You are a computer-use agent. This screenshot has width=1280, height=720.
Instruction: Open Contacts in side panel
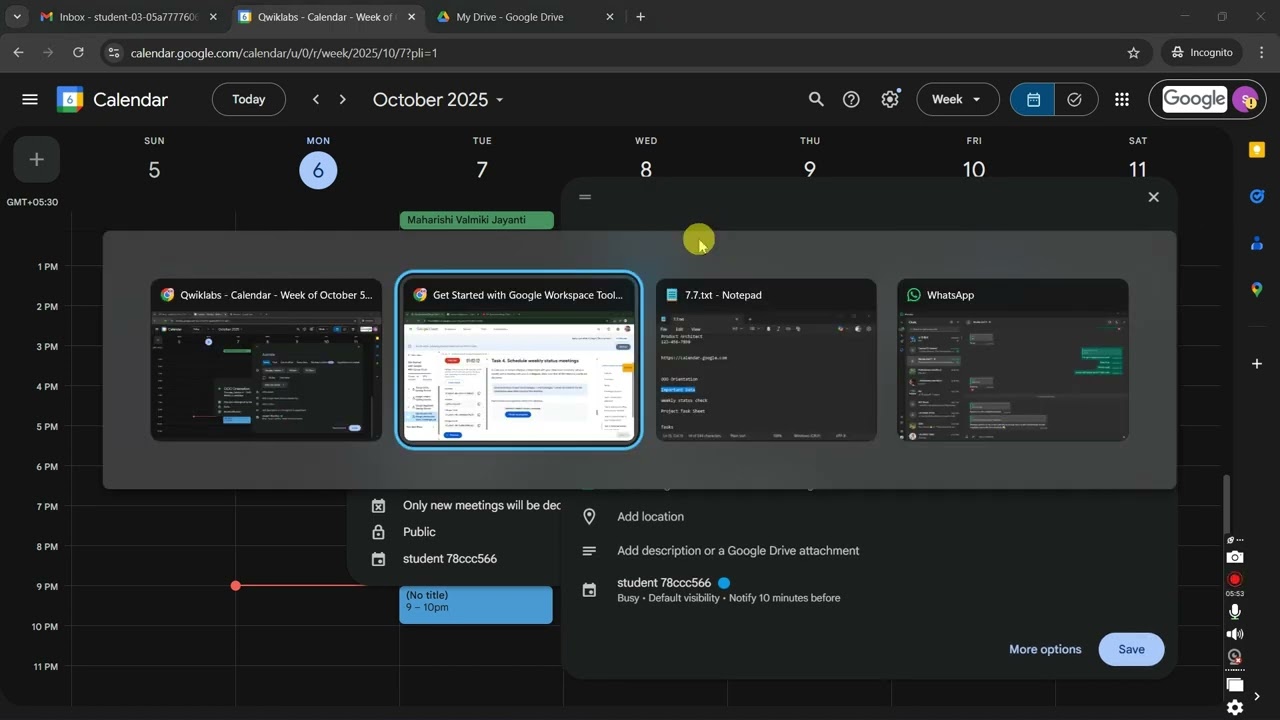pos(1257,243)
